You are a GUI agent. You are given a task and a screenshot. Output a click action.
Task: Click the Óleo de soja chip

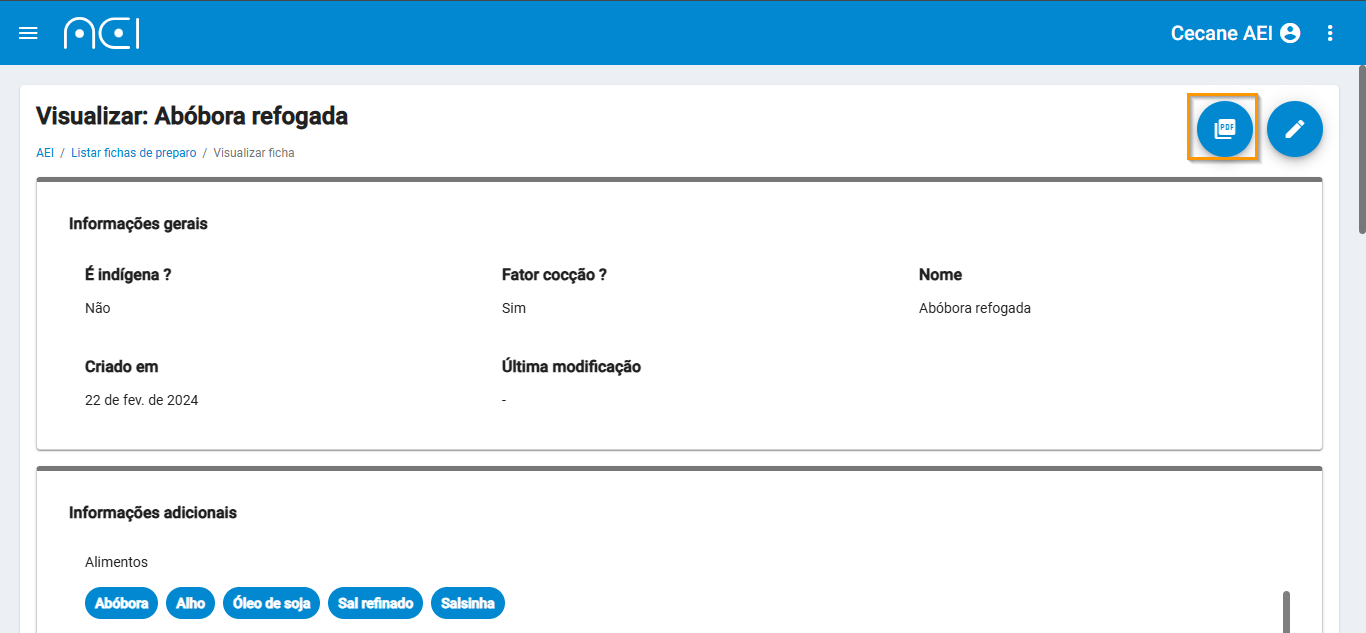tap(271, 603)
